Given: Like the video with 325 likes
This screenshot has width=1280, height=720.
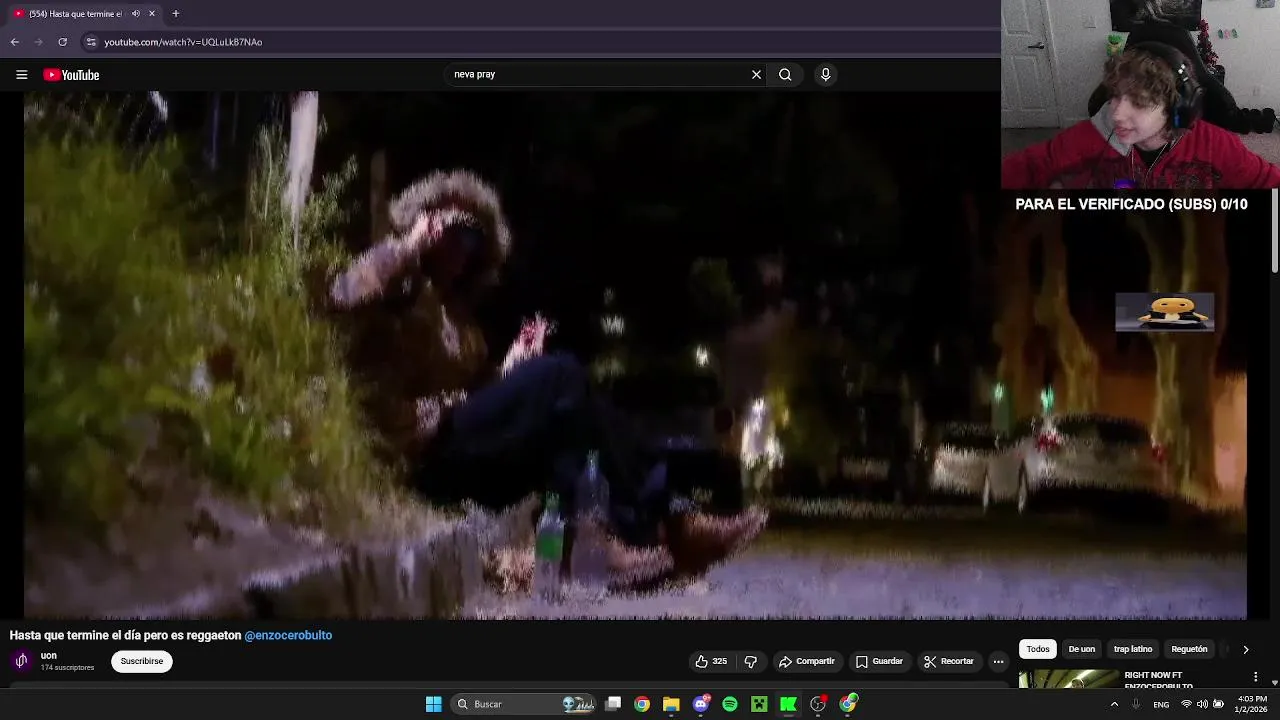Looking at the screenshot, I should pyautogui.click(x=711, y=661).
